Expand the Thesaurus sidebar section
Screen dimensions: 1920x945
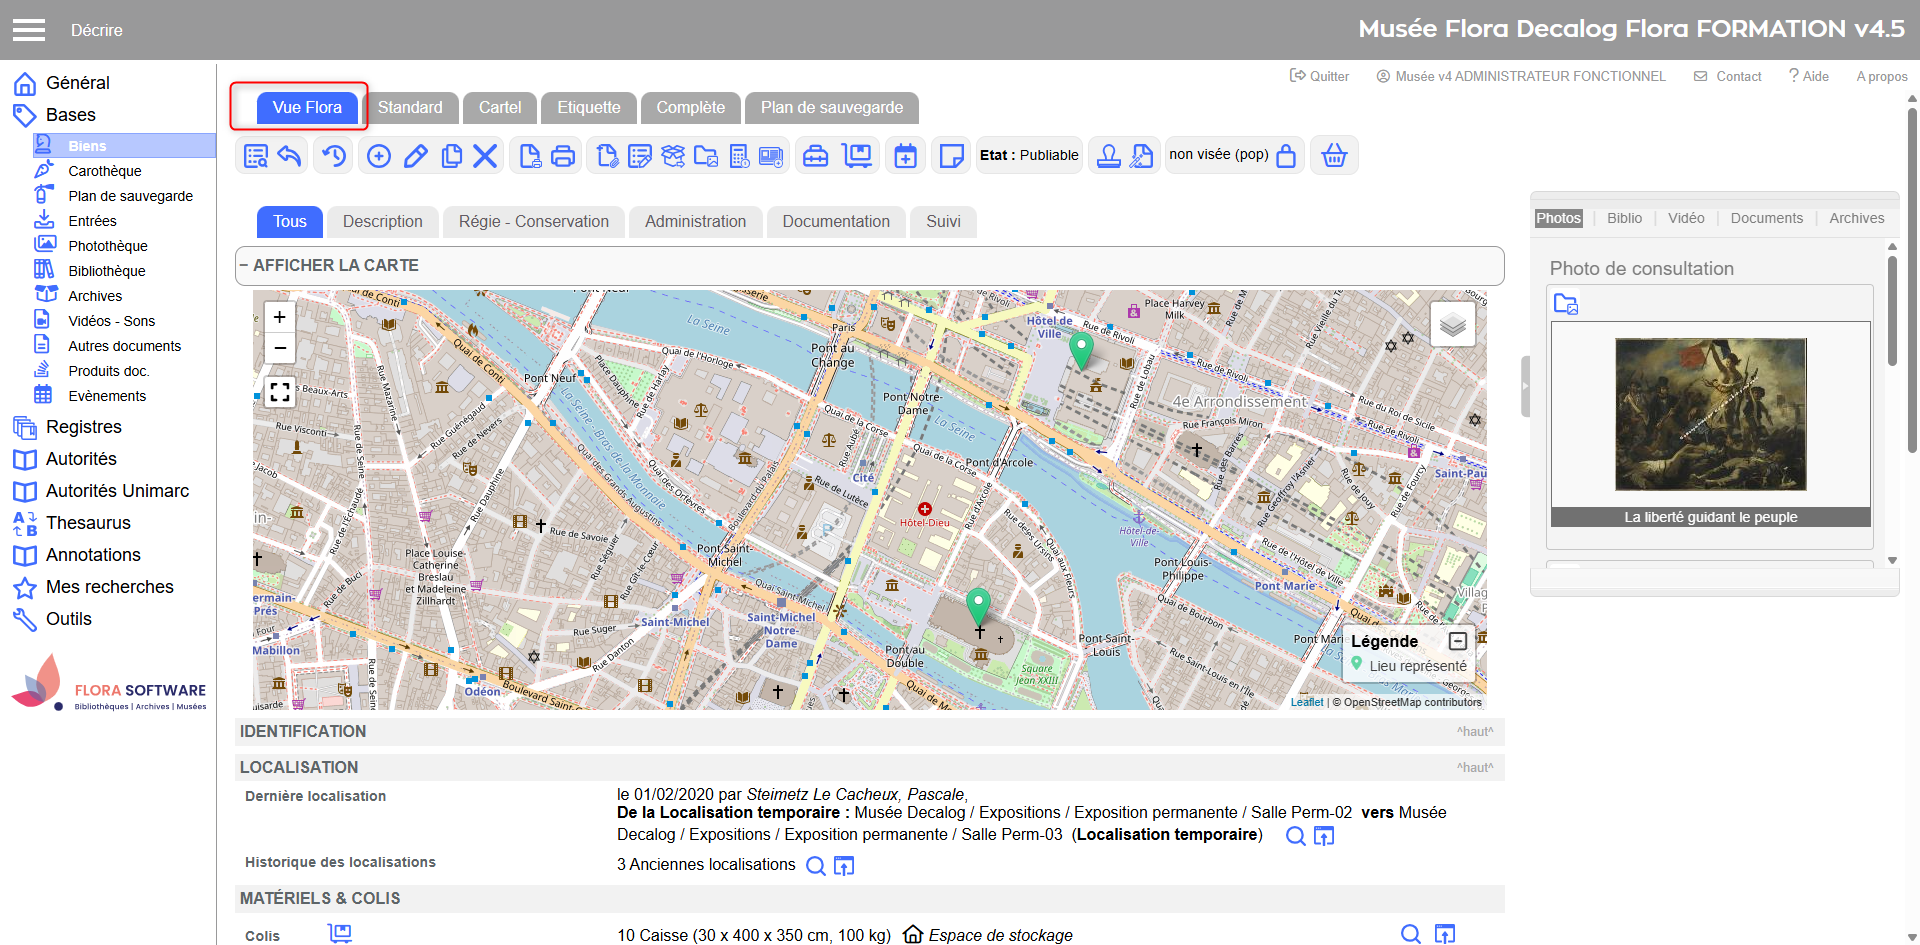88,523
